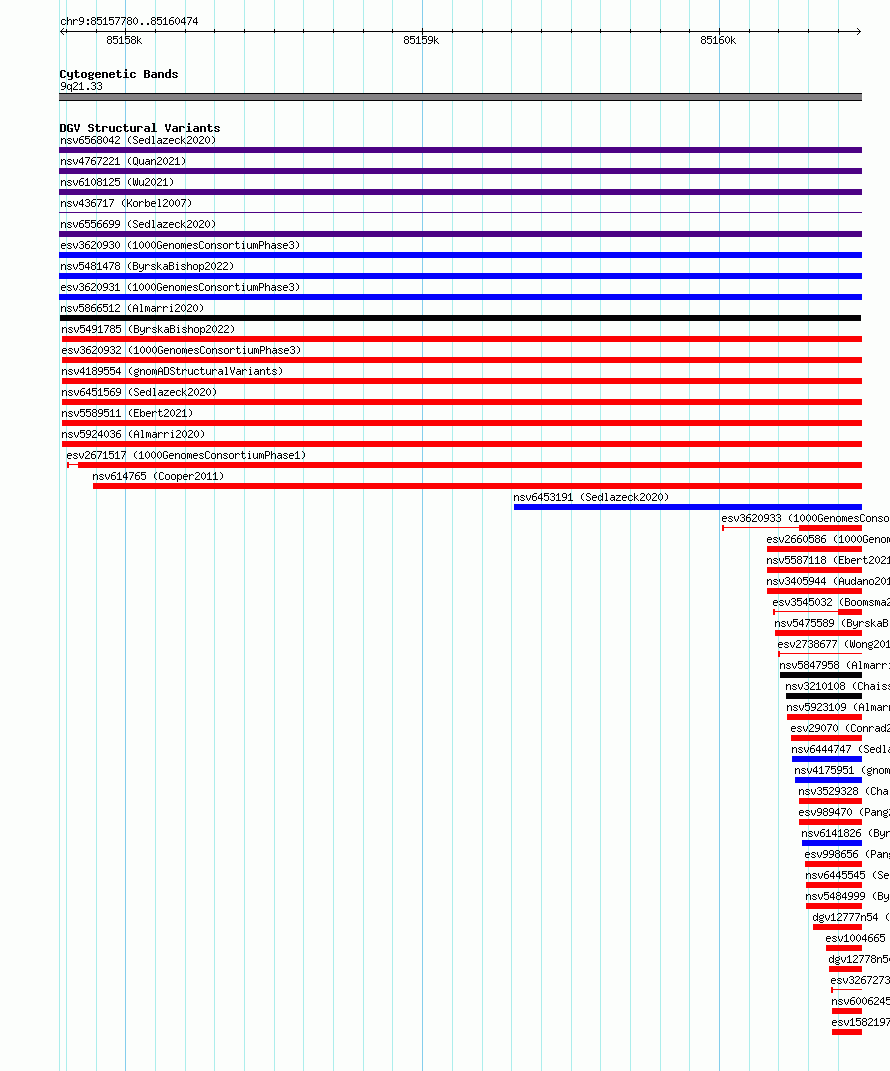Click the black bar under nsv5847958
The width and height of the screenshot is (890, 1071).
821,676
